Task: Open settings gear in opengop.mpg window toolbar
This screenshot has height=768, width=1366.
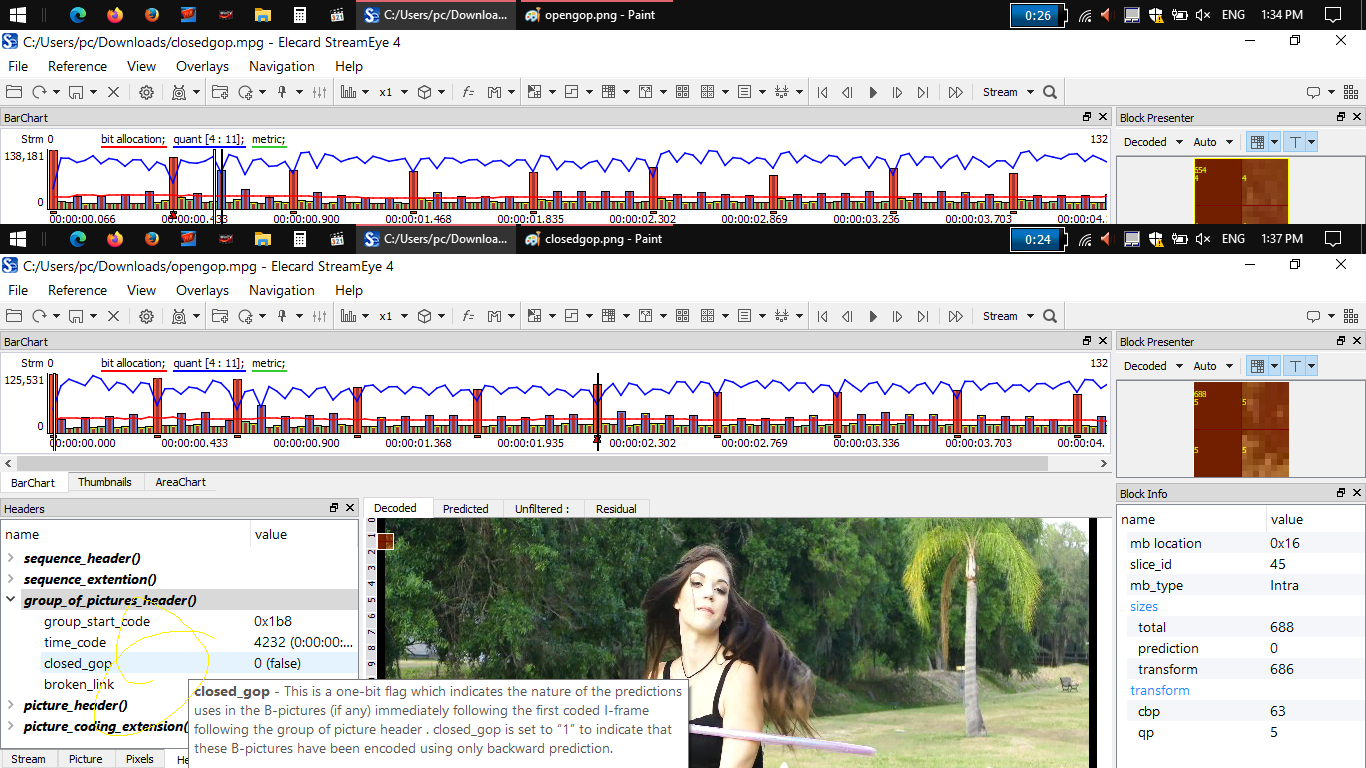Action: [x=146, y=316]
